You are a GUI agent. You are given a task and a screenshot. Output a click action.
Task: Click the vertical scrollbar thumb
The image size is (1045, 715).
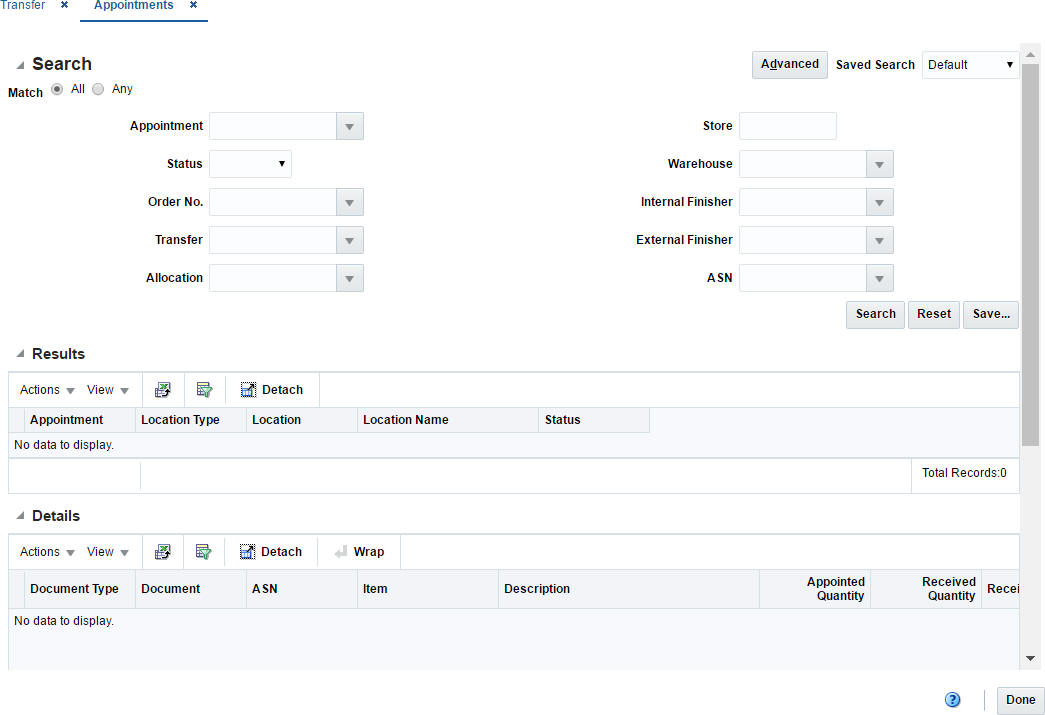coord(1030,255)
